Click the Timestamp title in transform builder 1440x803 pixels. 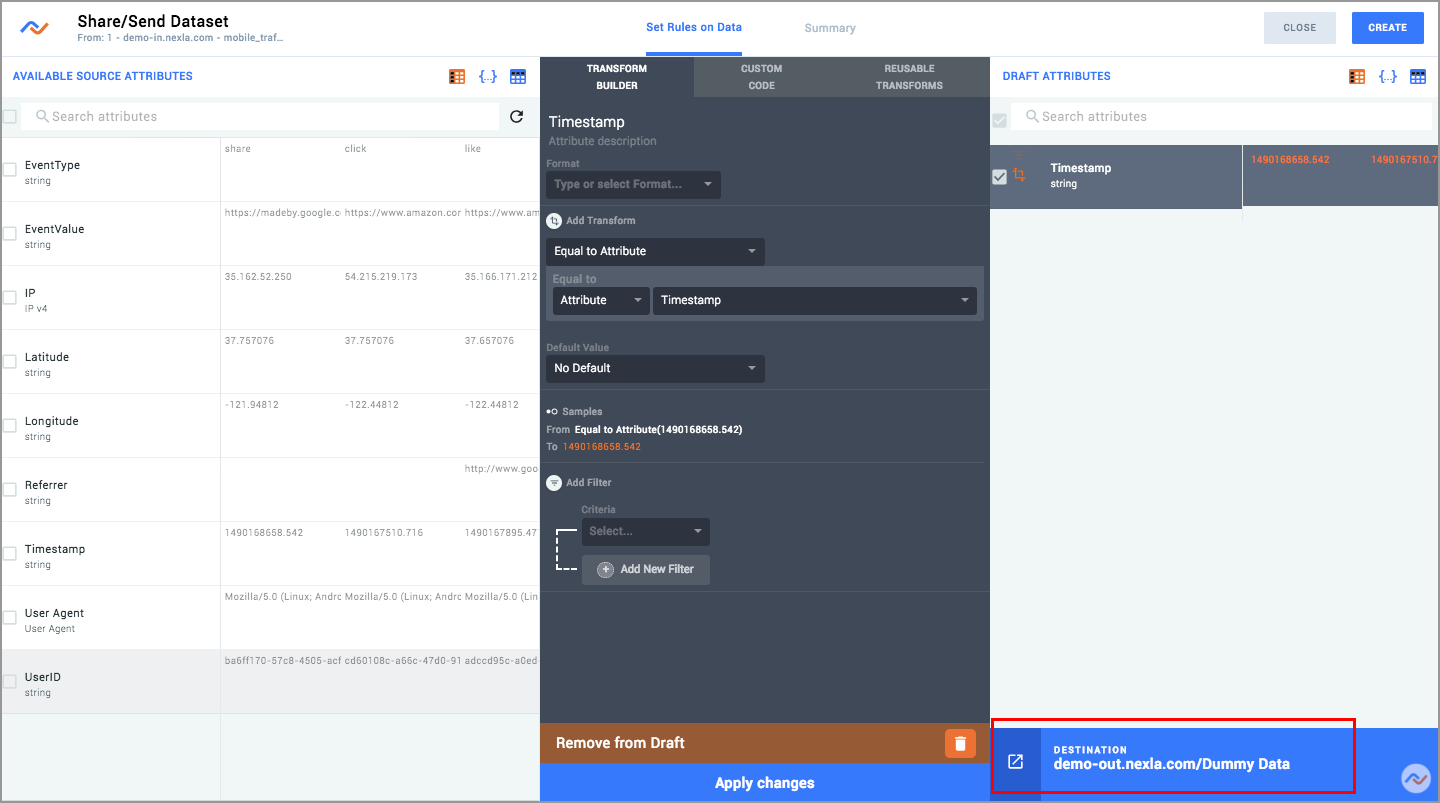(586, 122)
